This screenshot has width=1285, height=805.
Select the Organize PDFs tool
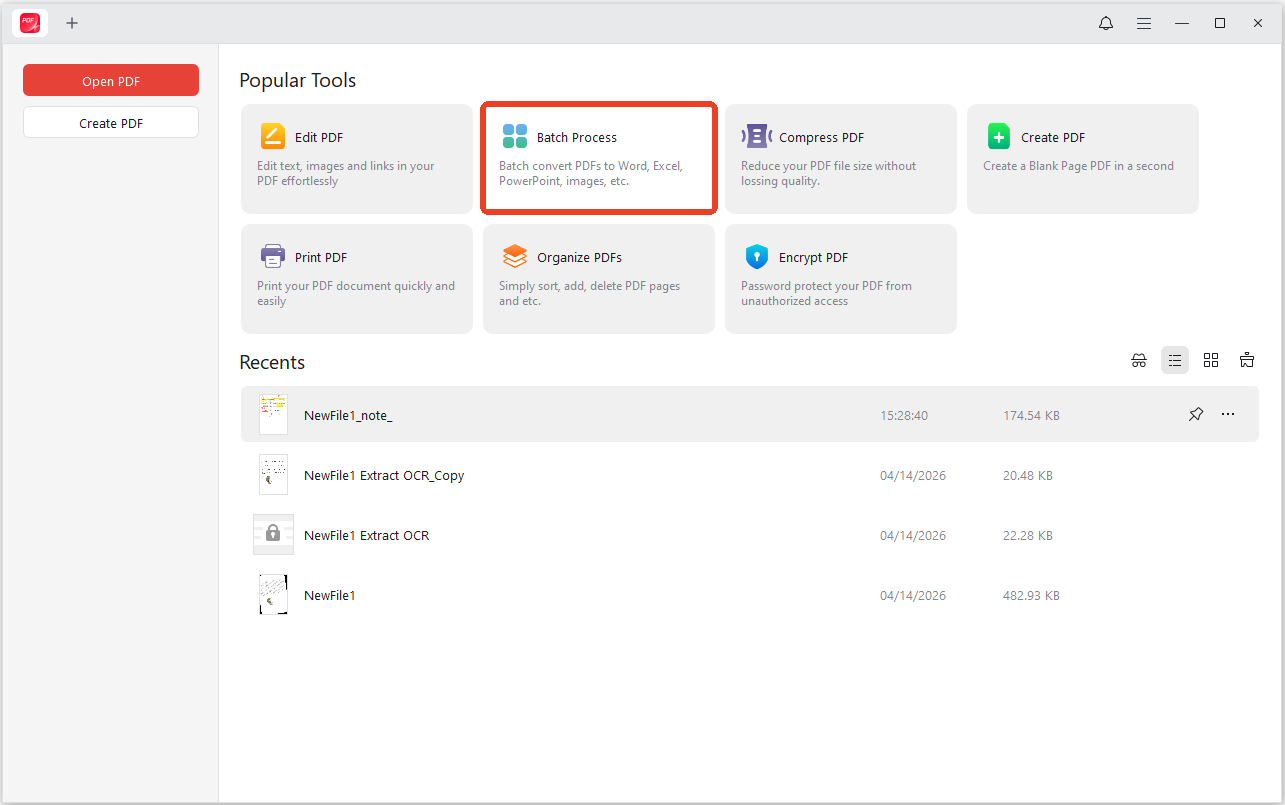(598, 278)
